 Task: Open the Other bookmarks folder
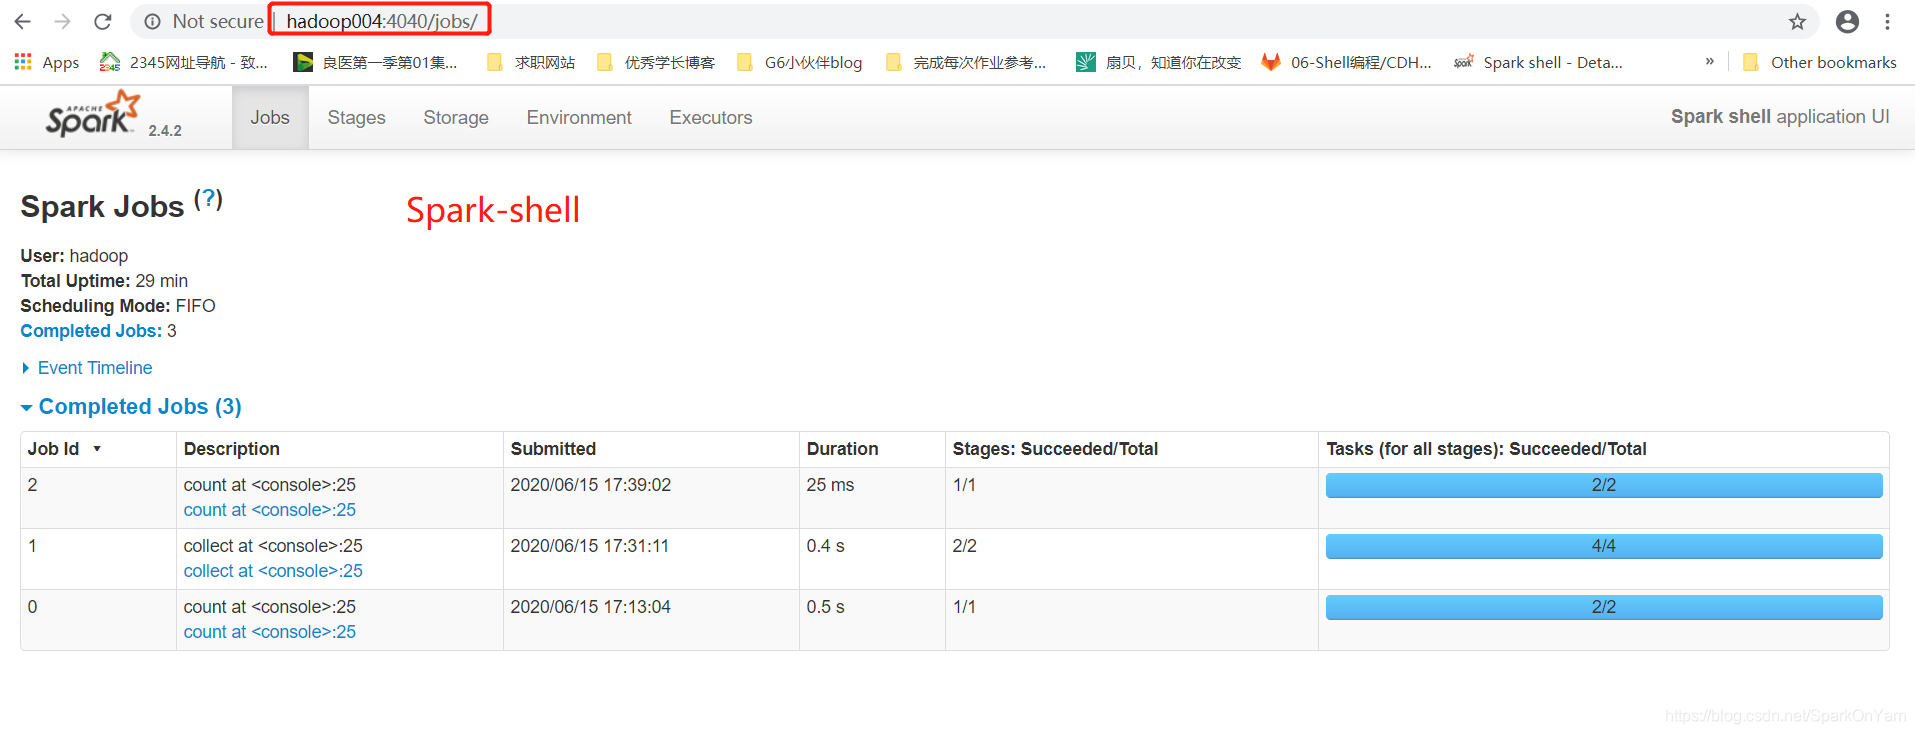(x=1819, y=62)
